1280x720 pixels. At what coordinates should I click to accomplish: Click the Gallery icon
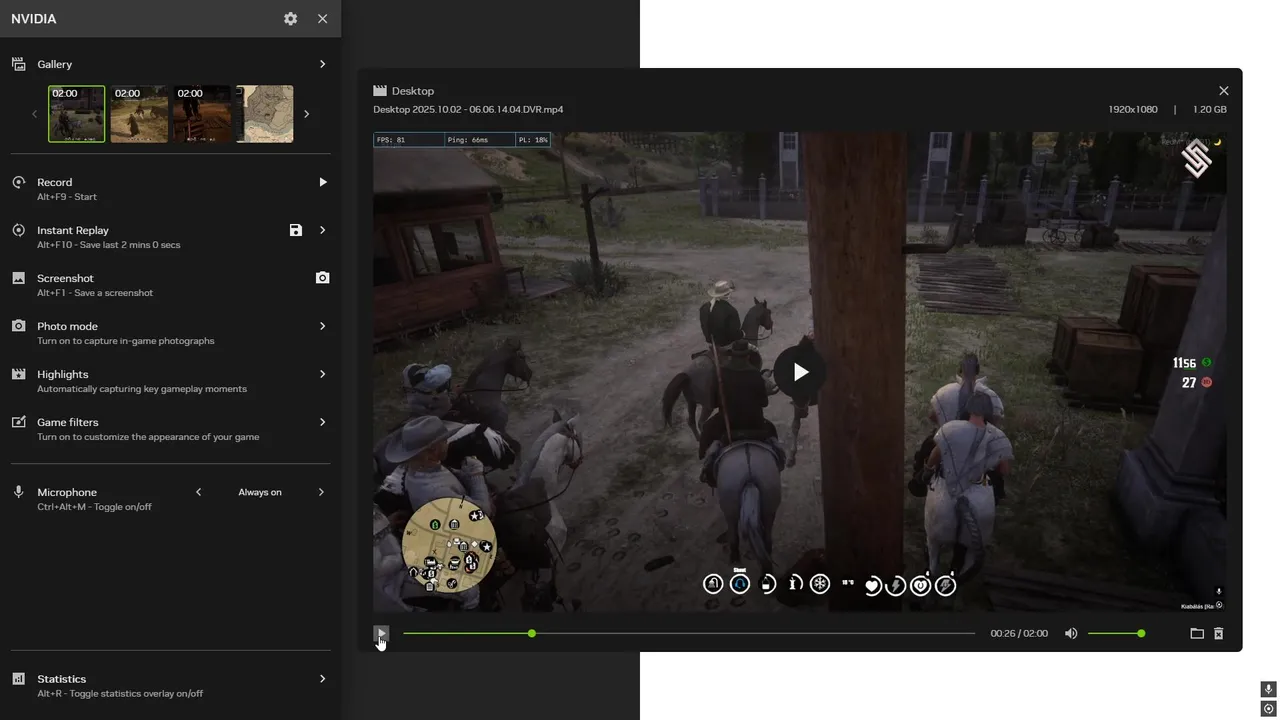pyautogui.click(x=18, y=64)
